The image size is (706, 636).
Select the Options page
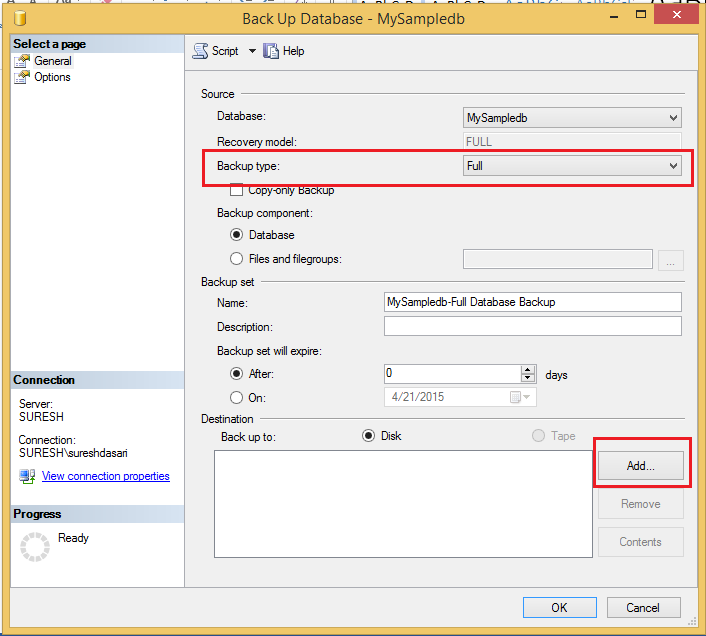pos(52,77)
